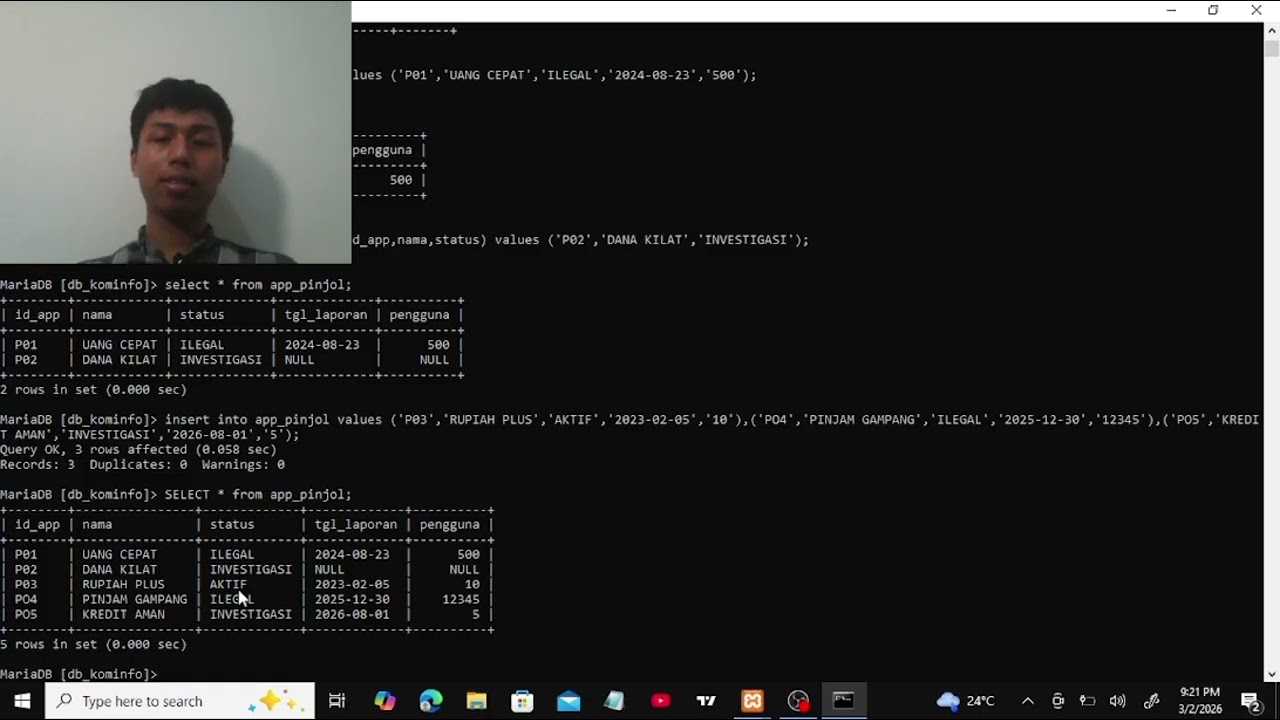
Task: Click the vertical scrollbar thumb
Action: pos(1272,48)
